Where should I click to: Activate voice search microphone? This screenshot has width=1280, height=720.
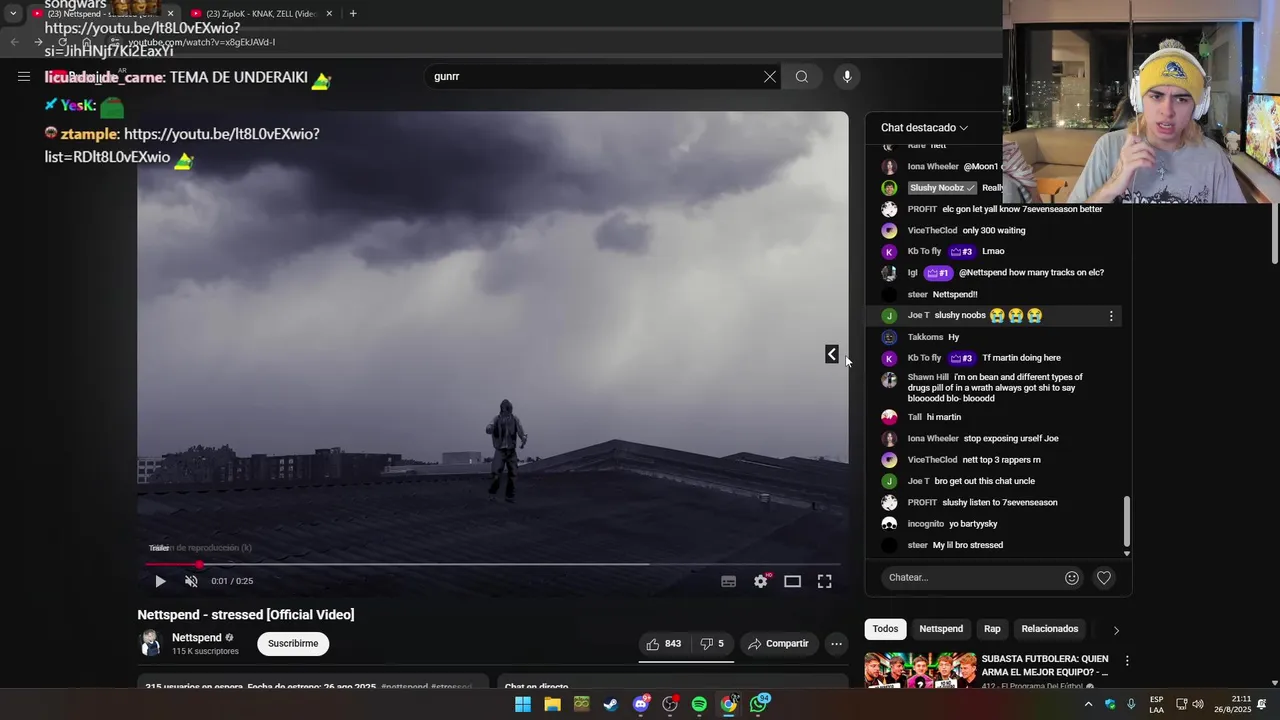pyautogui.click(x=847, y=77)
